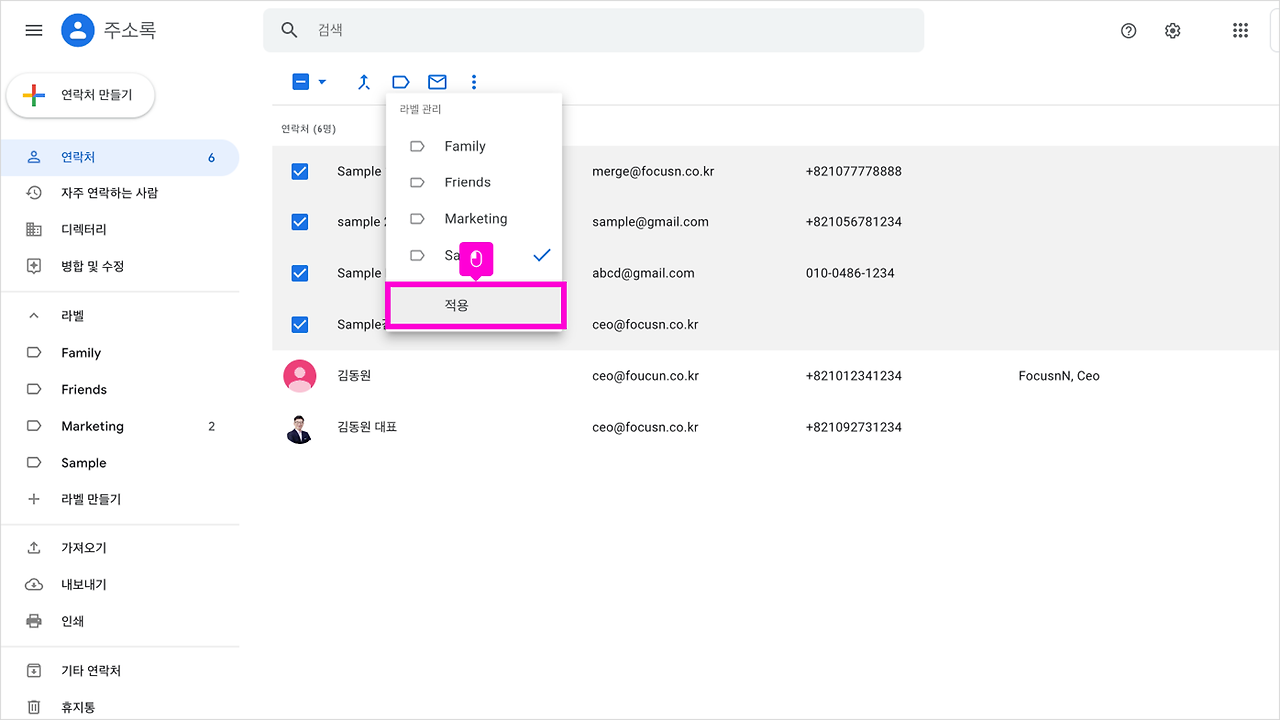Click the building icon for 디렉터리
The image size is (1280, 720).
click(x=34, y=230)
